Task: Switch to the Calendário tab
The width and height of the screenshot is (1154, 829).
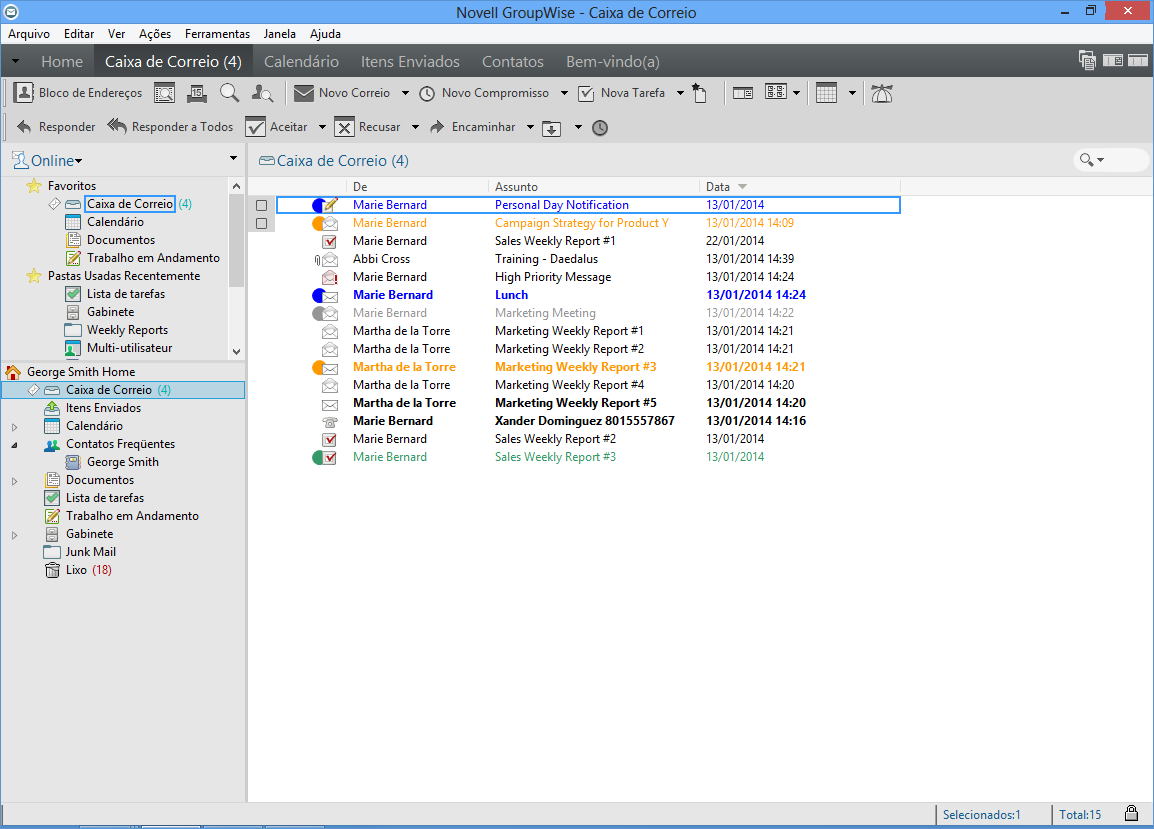Action: pyautogui.click(x=301, y=62)
